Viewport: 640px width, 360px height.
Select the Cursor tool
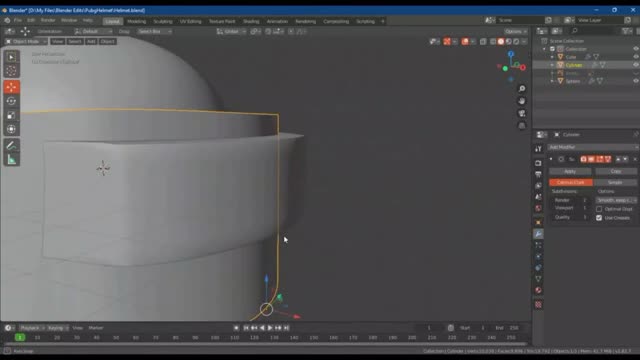point(11,71)
